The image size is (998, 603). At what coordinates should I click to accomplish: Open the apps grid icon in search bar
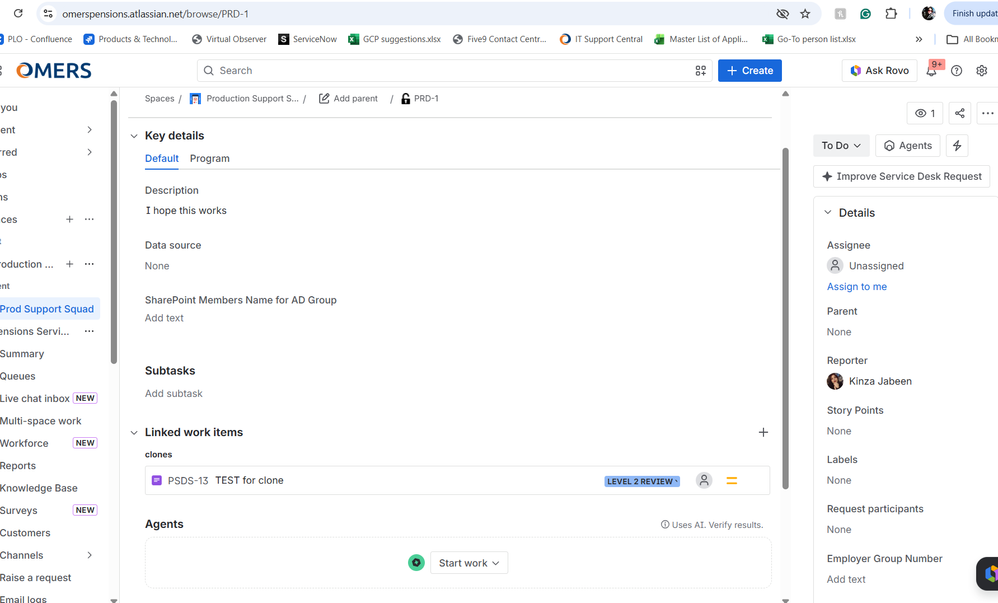[701, 71]
